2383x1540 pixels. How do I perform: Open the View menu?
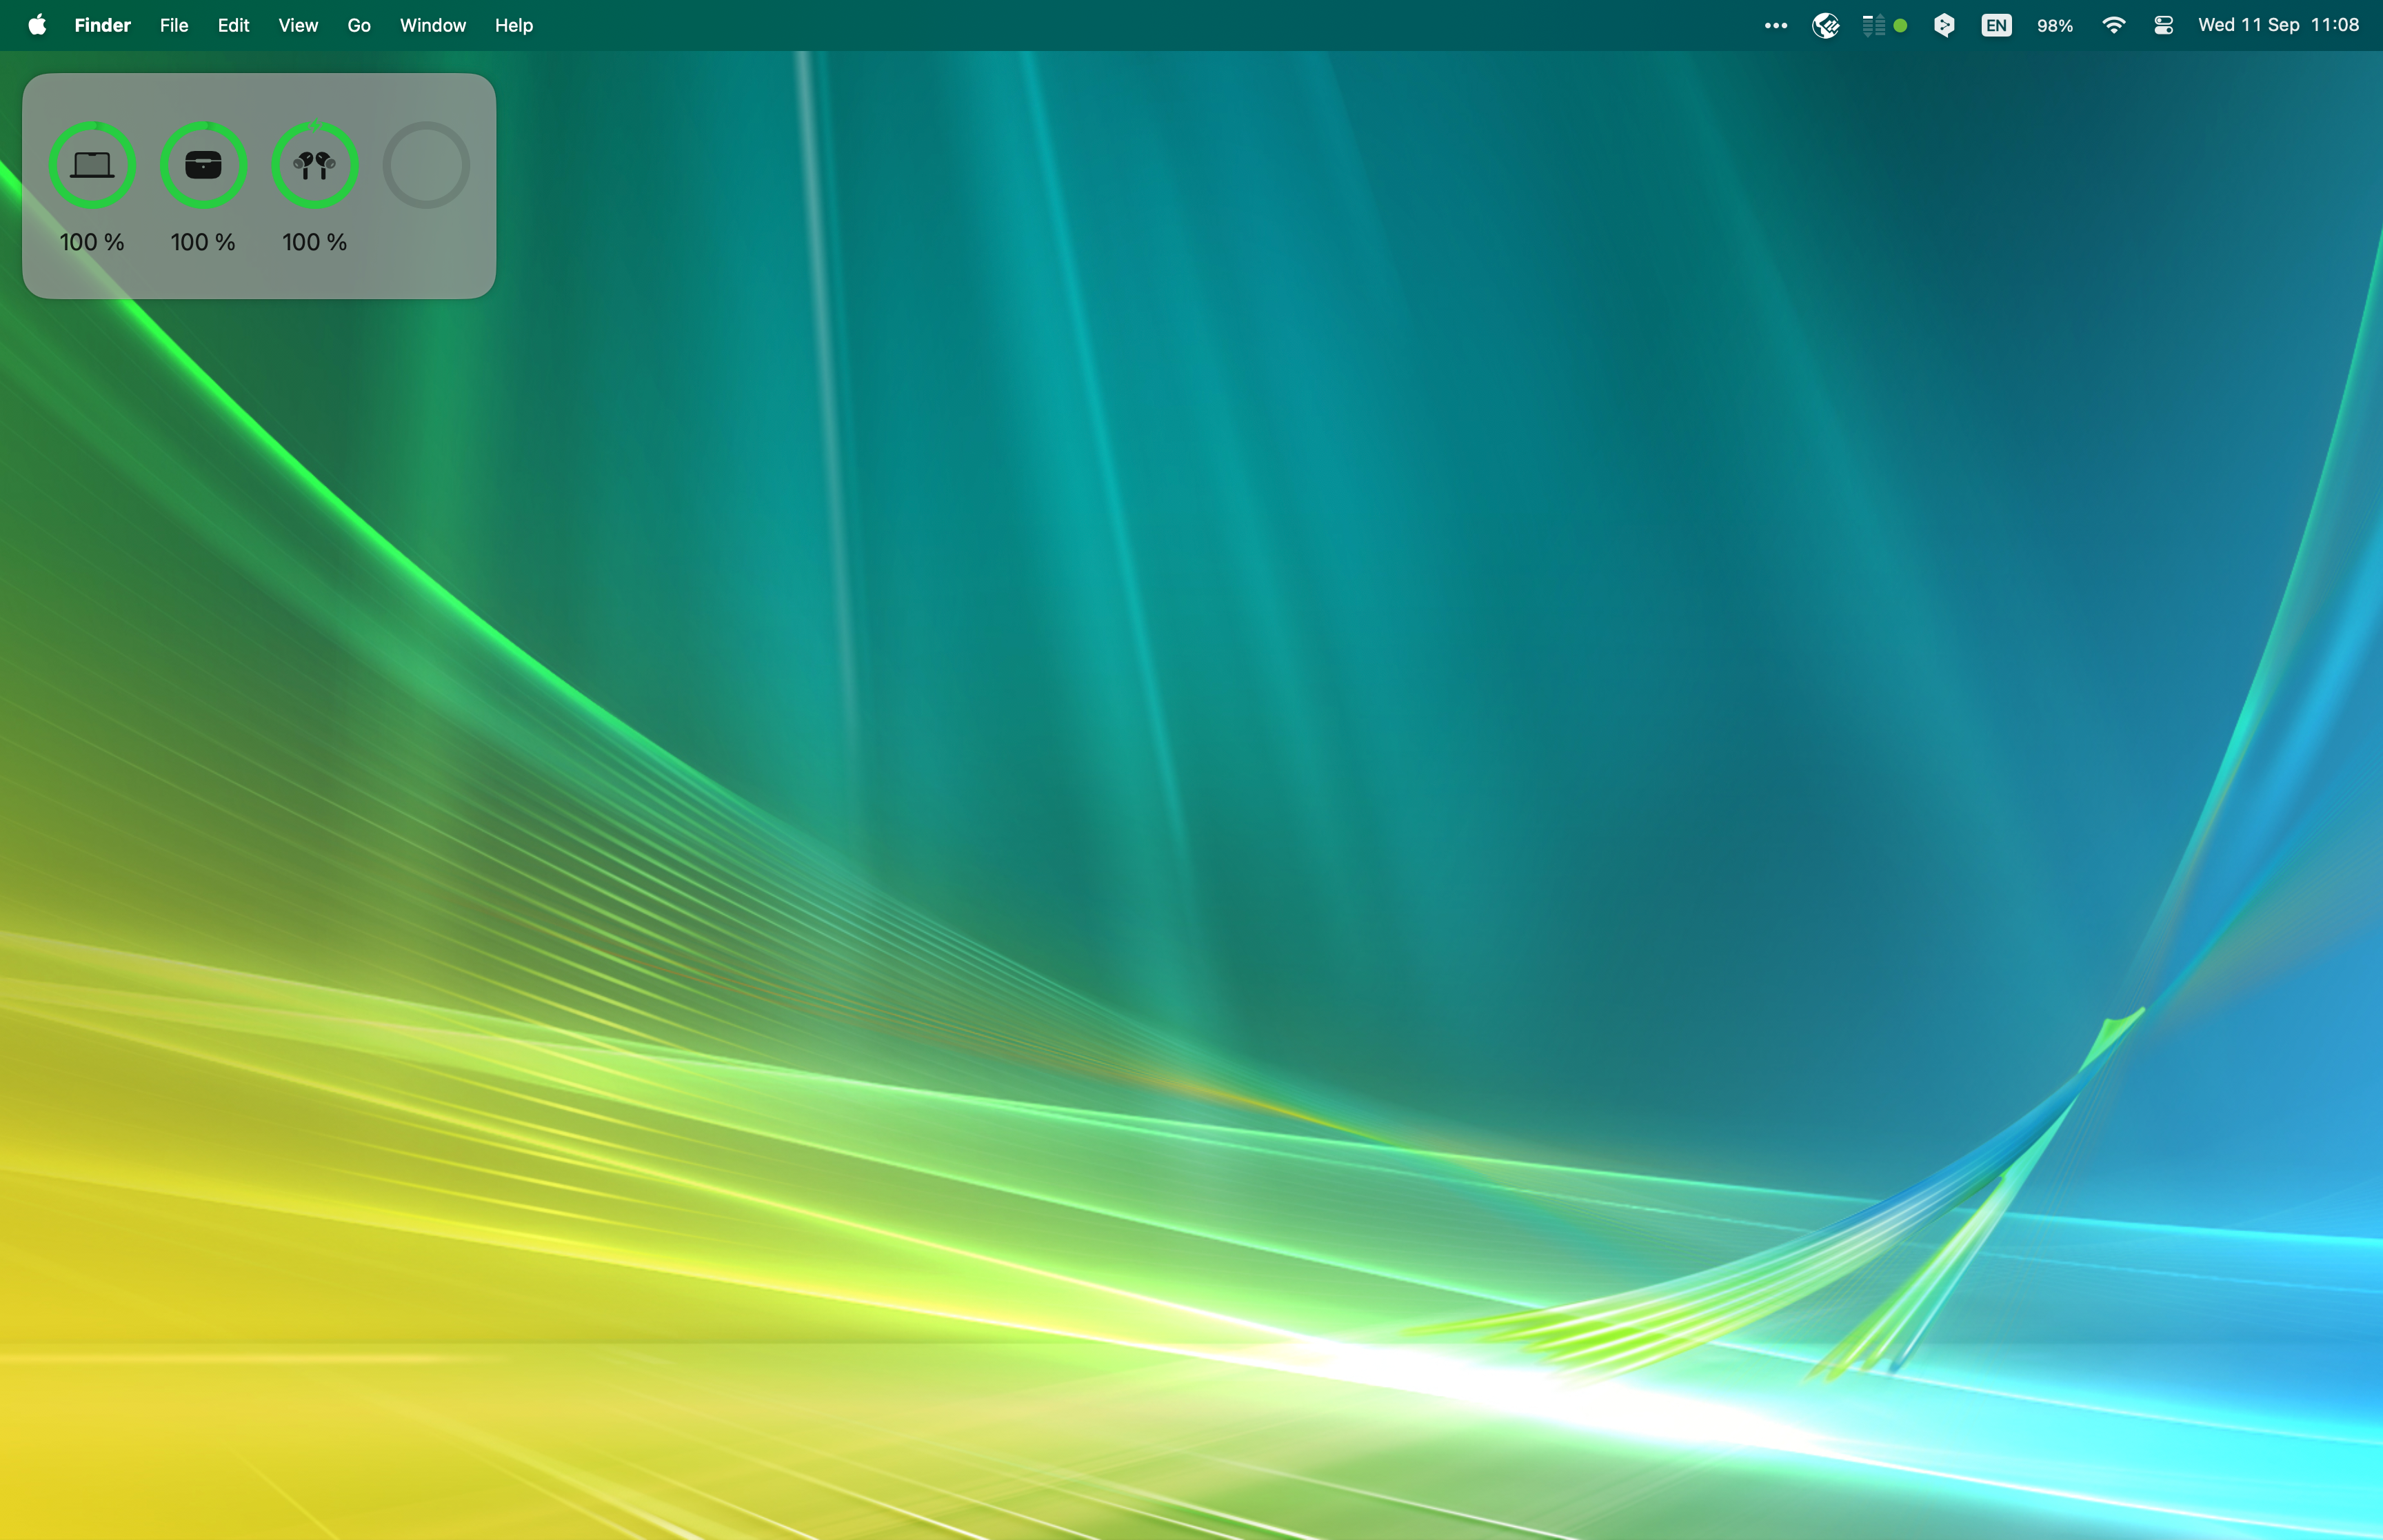[298, 25]
